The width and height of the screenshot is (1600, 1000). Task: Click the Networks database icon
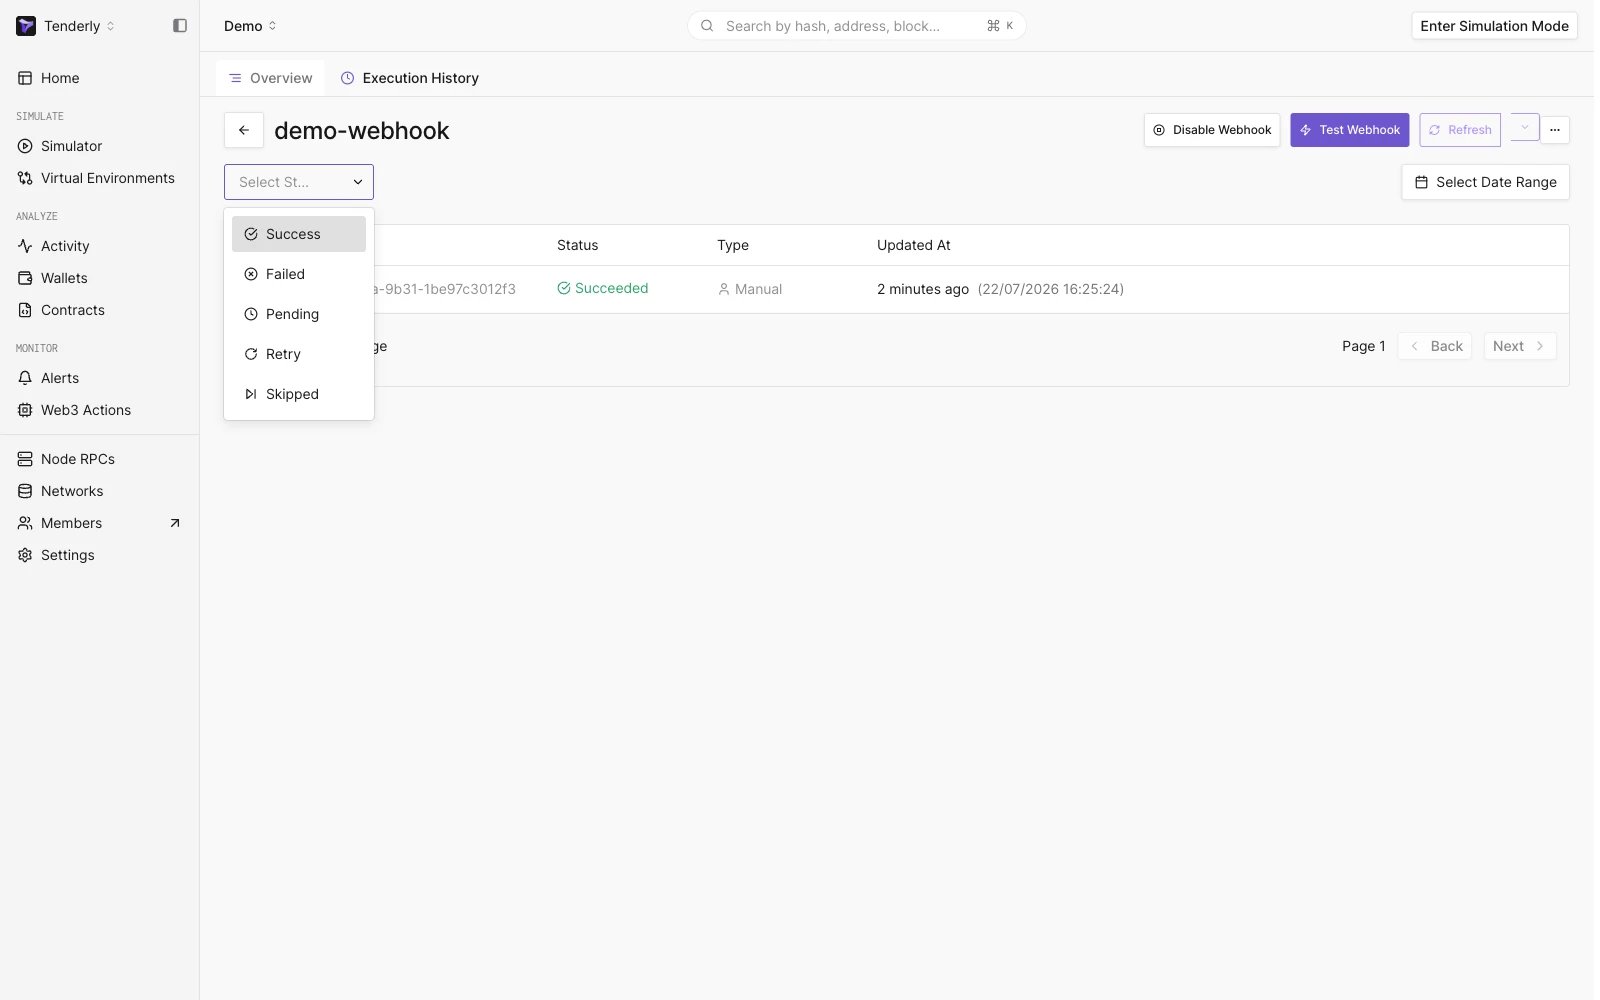25,491
